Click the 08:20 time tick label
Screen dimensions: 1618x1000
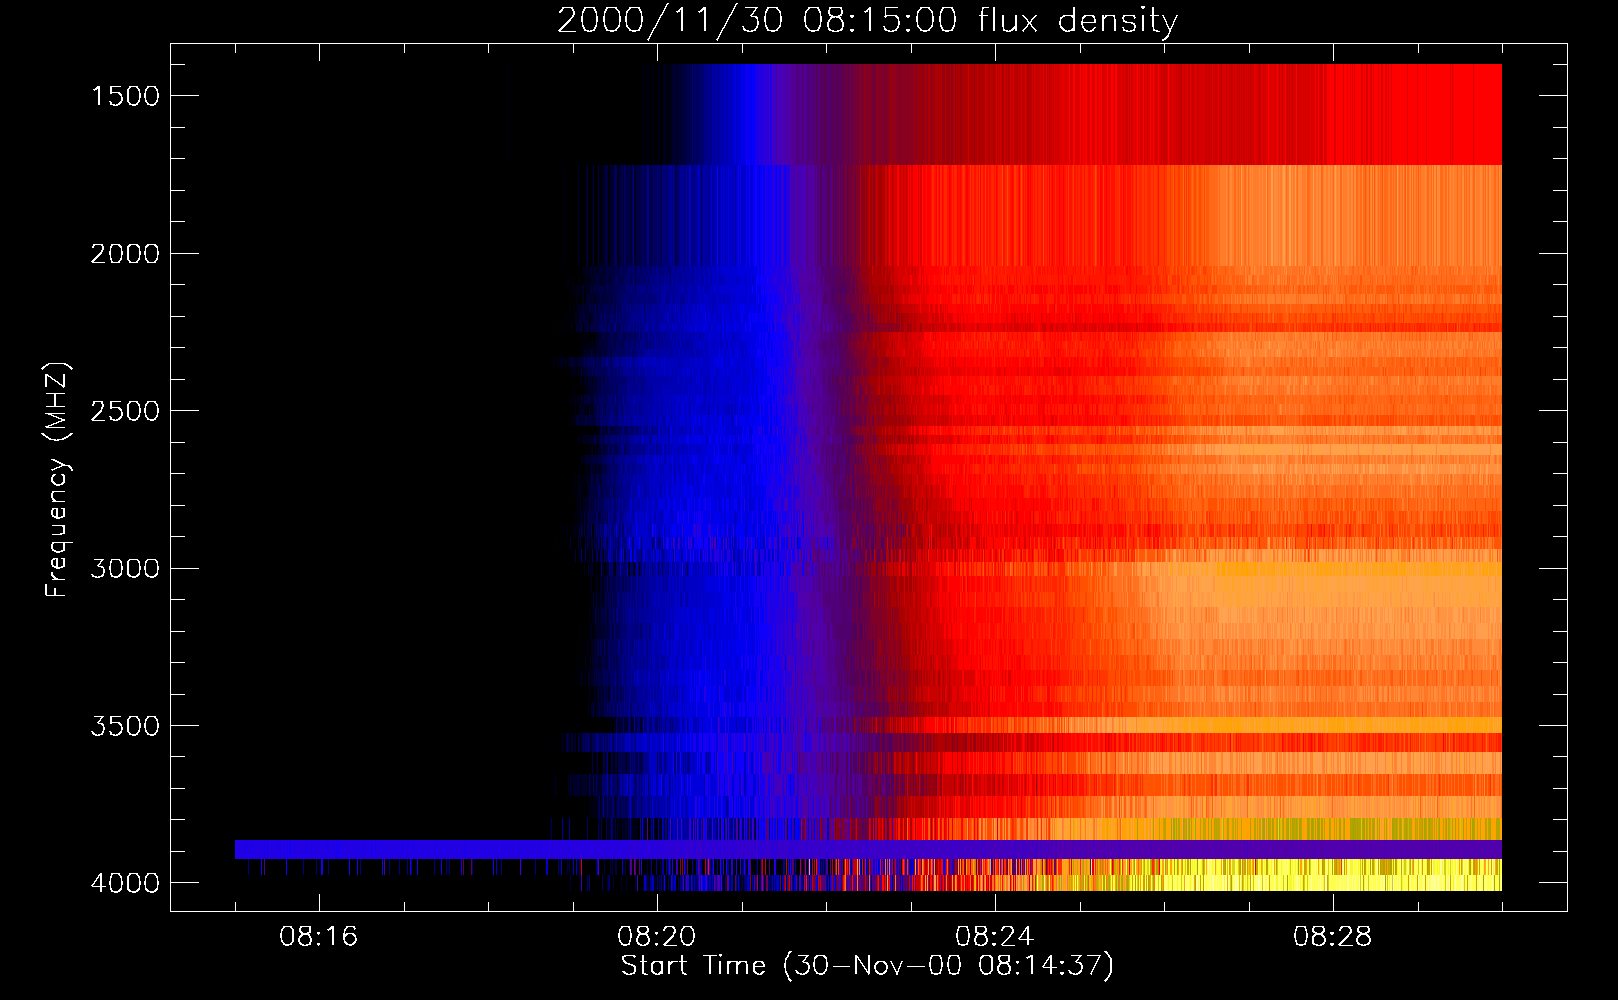tap(657, 937)
